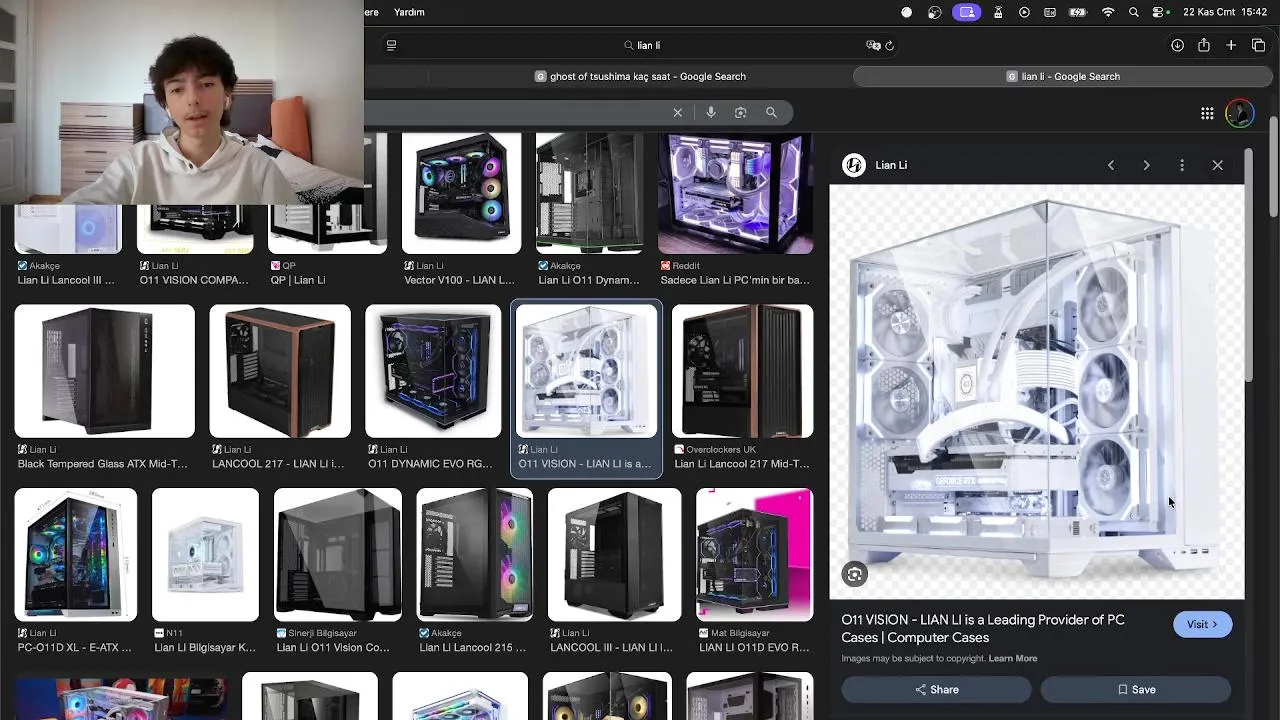Clear the Google search box with X
This screenshot has height=720, width=1280.
click(677, 113)
